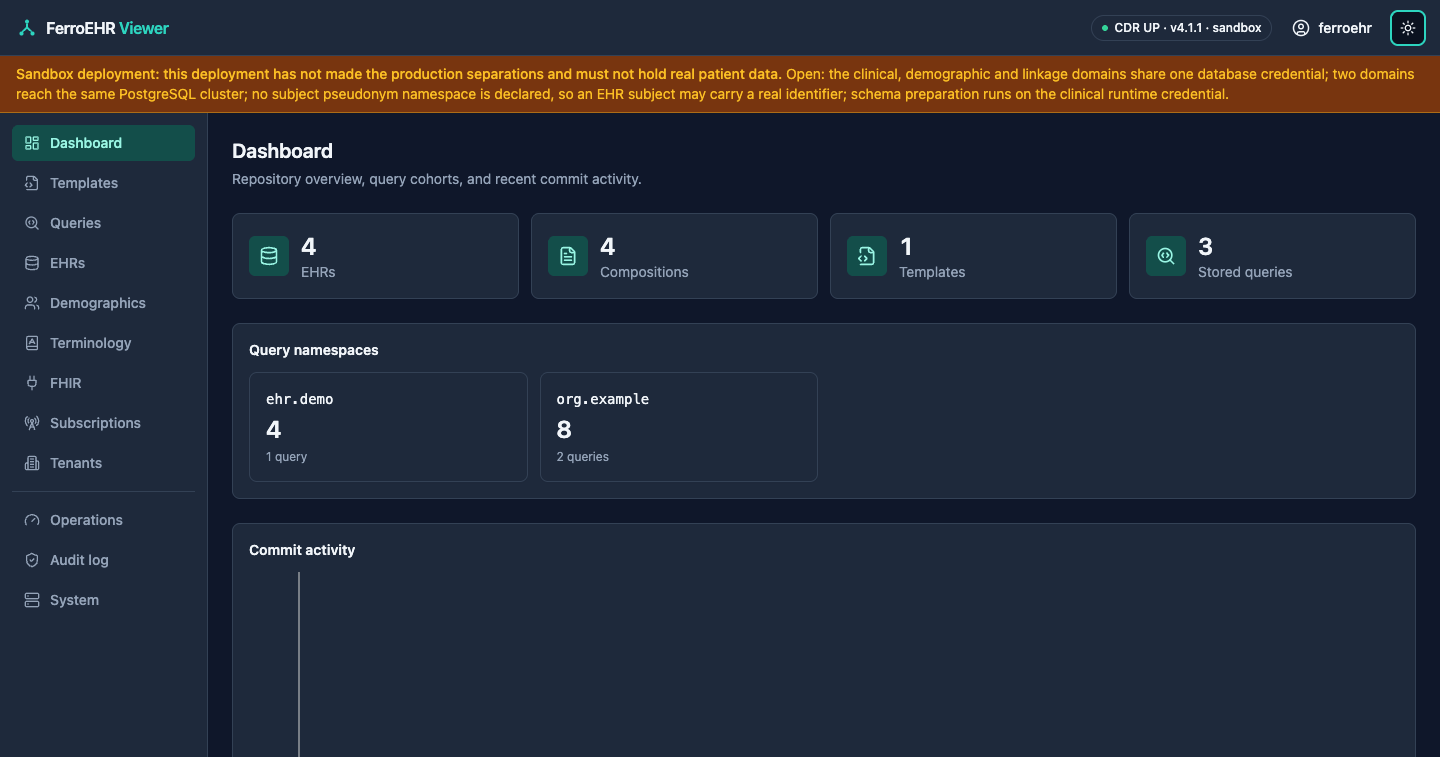Click the Audit log shield sidebar icon

[x=32, y=560]
